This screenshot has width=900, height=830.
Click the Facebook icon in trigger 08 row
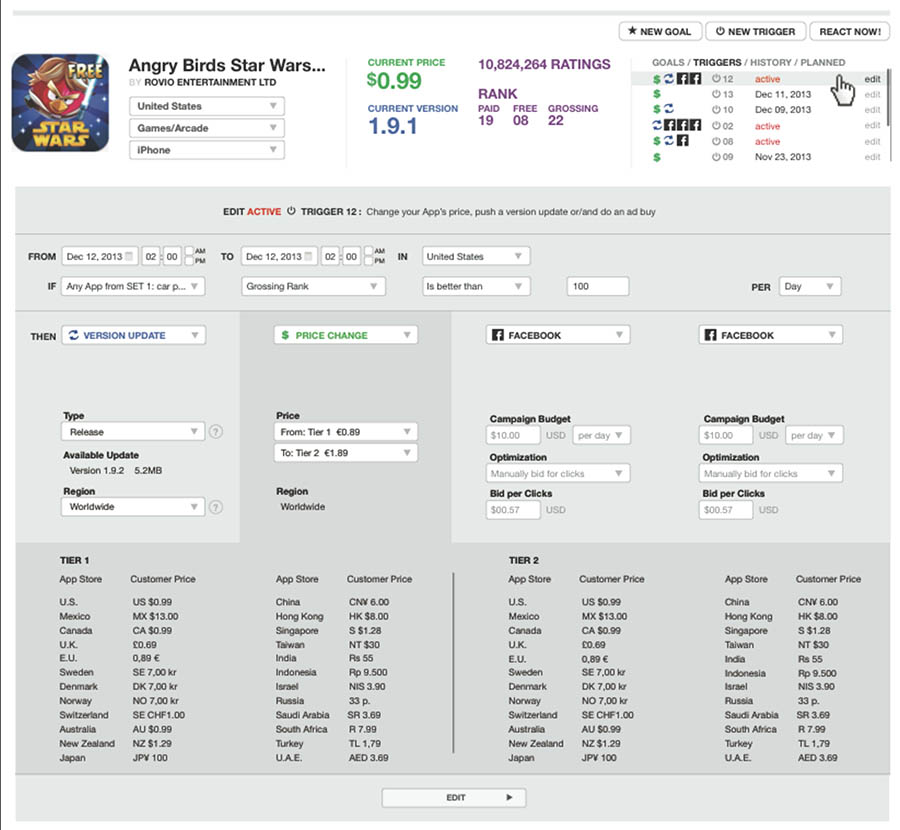click(683, 141)
